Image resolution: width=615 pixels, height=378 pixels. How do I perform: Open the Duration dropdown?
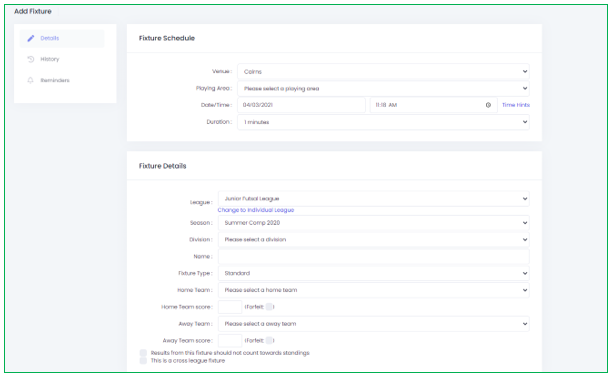[383, 122]
